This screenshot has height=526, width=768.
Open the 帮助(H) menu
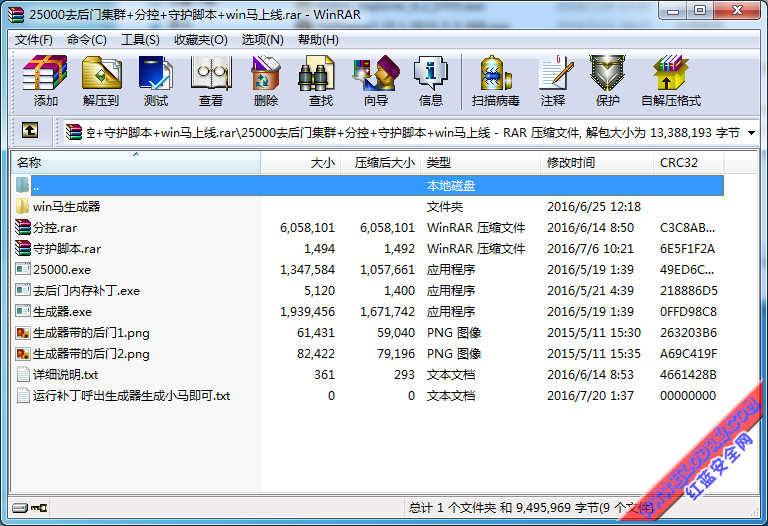point(318,40)
